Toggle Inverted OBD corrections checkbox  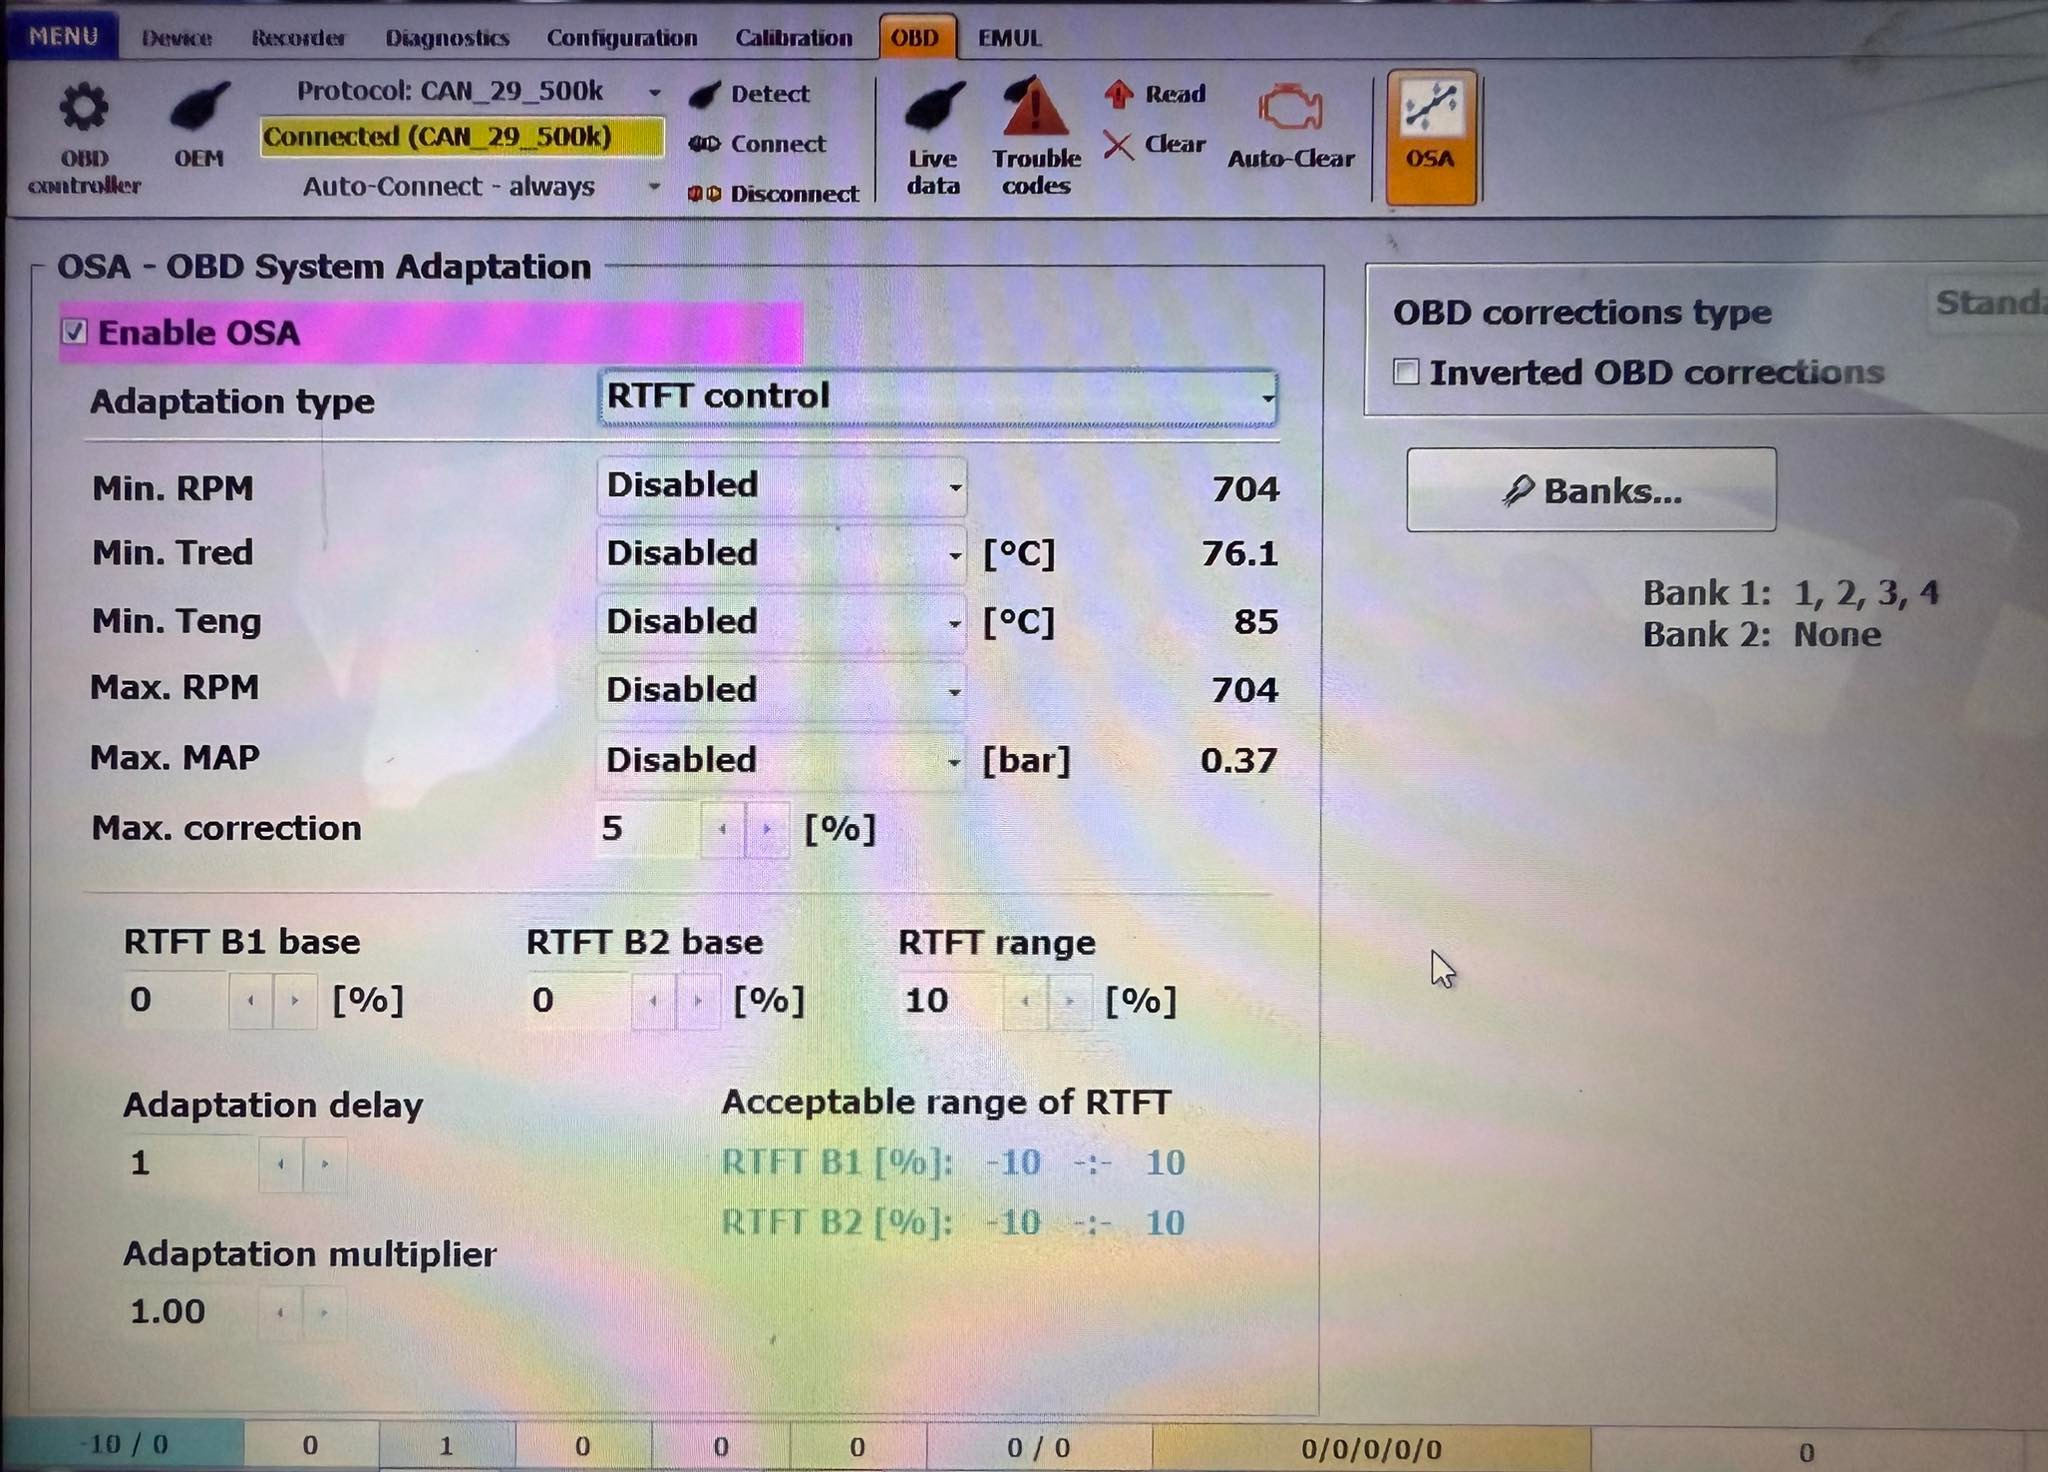pos(1406,372)
